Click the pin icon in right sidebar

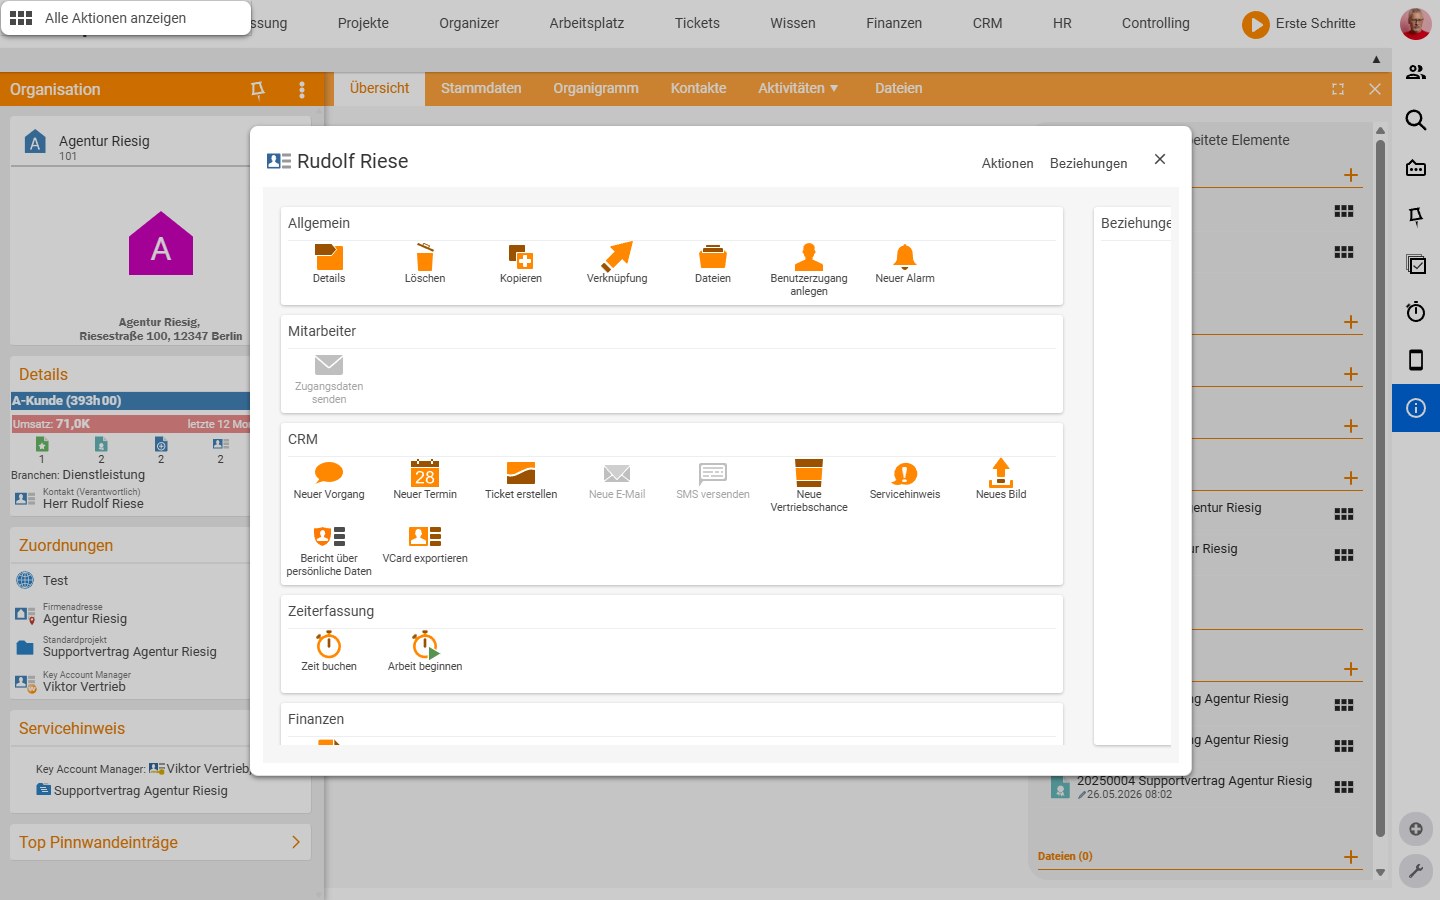[1416, 216]
